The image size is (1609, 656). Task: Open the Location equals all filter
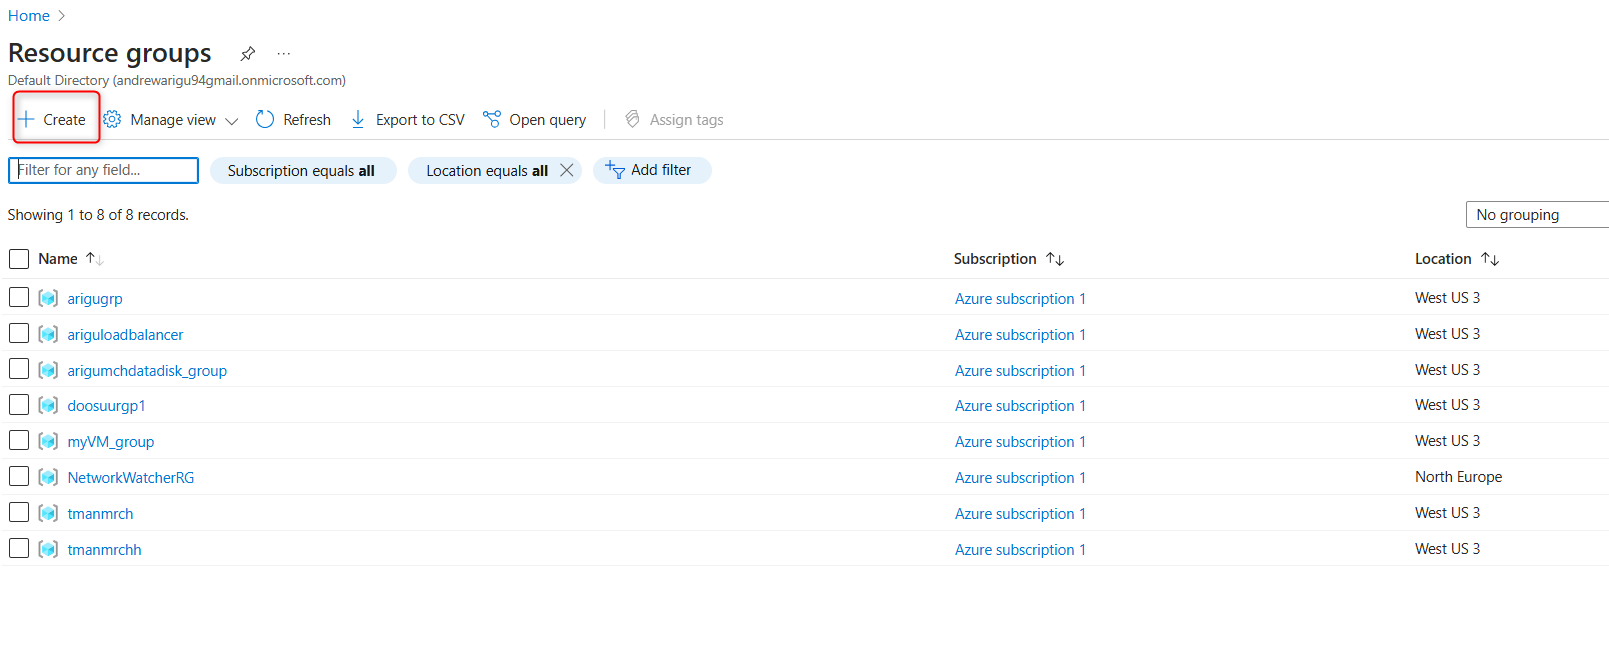point(487,171)
